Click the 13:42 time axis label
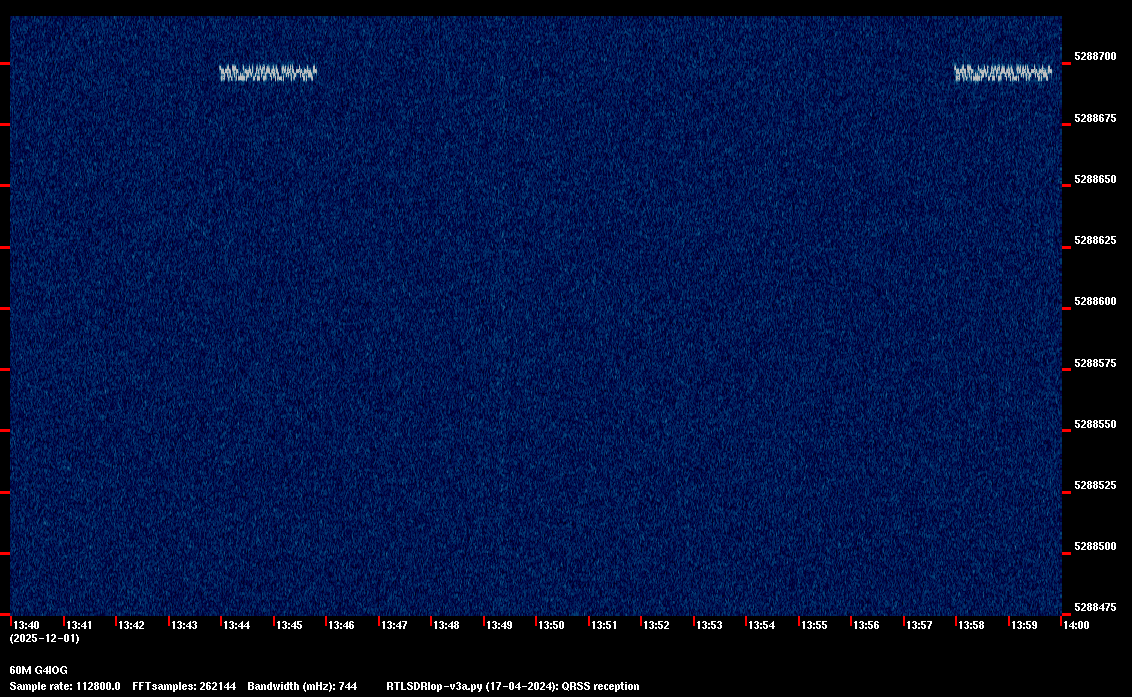 pyautogui.click(x=131, y=625)
